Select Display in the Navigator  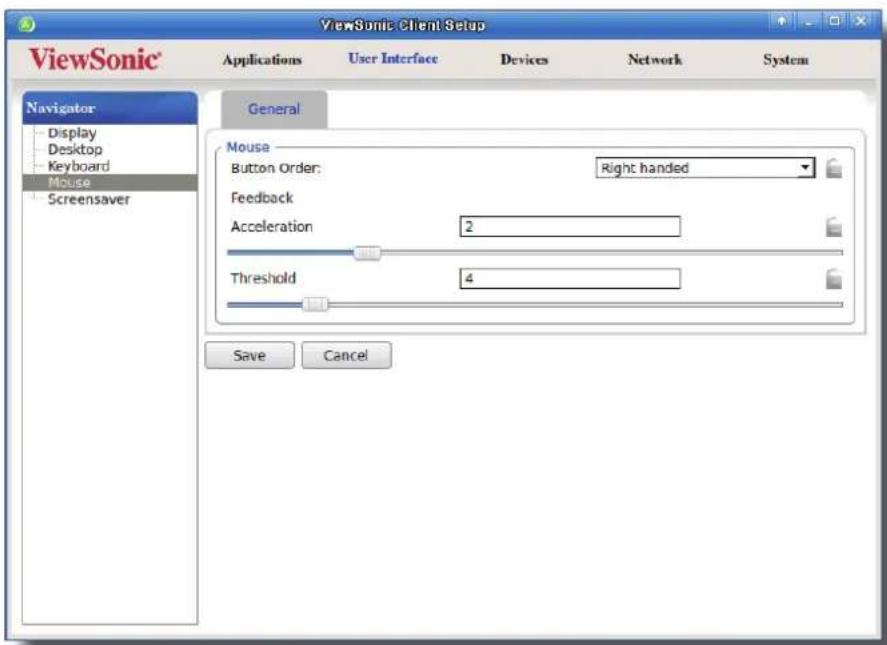coord(72,133)
